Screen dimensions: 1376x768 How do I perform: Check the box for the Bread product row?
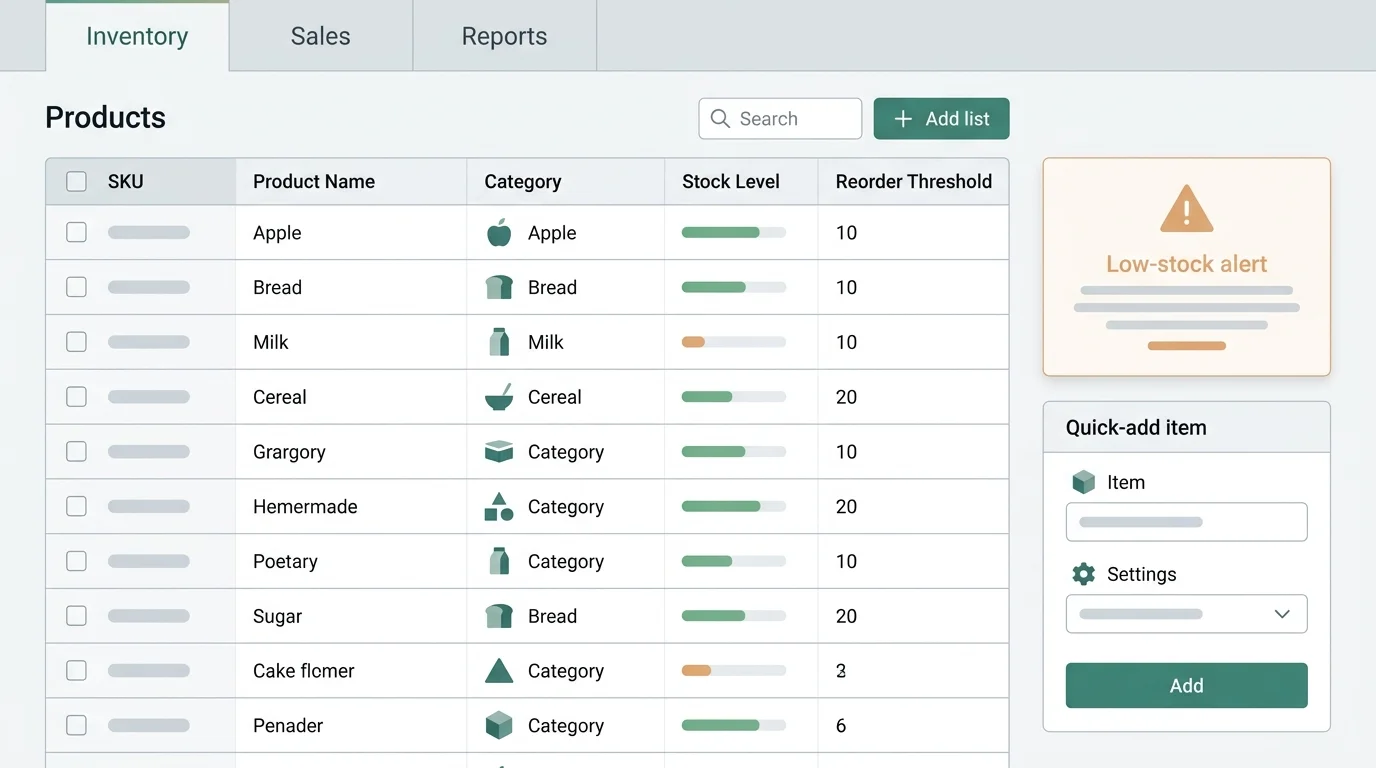76,287
